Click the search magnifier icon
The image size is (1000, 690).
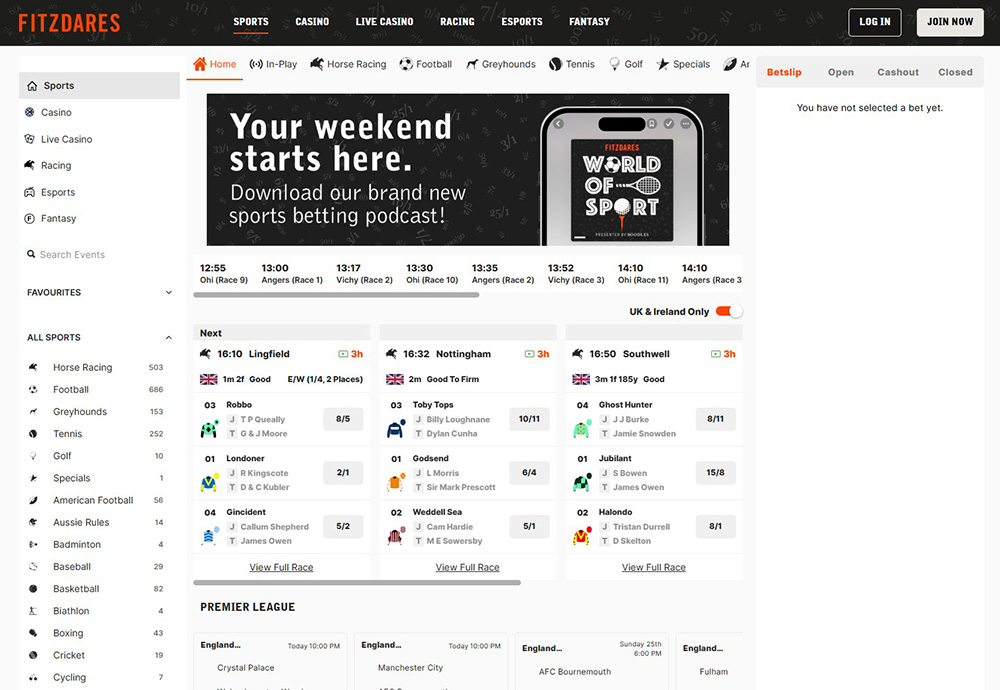point(31,254)
